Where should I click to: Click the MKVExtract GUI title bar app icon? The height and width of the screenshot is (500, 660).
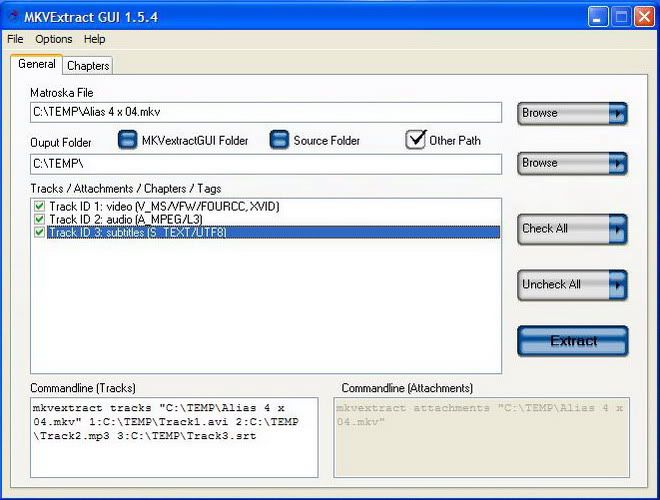pyautogui.click(x=13, y=17)
